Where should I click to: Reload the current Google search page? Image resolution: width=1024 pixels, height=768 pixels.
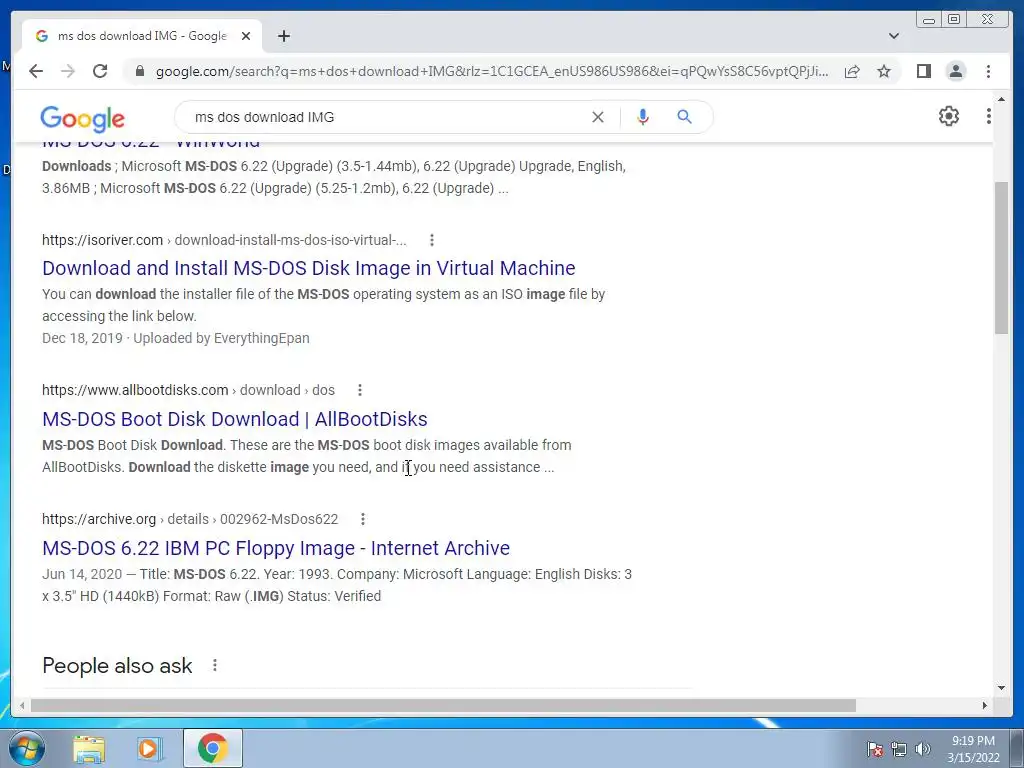(100, 71)
